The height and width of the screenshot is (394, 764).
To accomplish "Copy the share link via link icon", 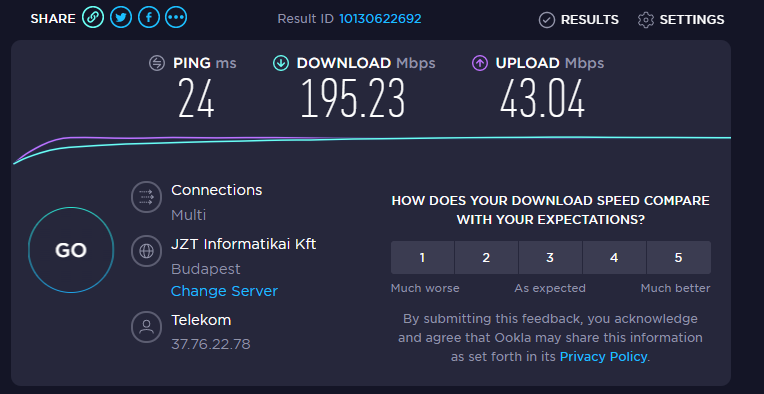I will [x=93, y=18].
